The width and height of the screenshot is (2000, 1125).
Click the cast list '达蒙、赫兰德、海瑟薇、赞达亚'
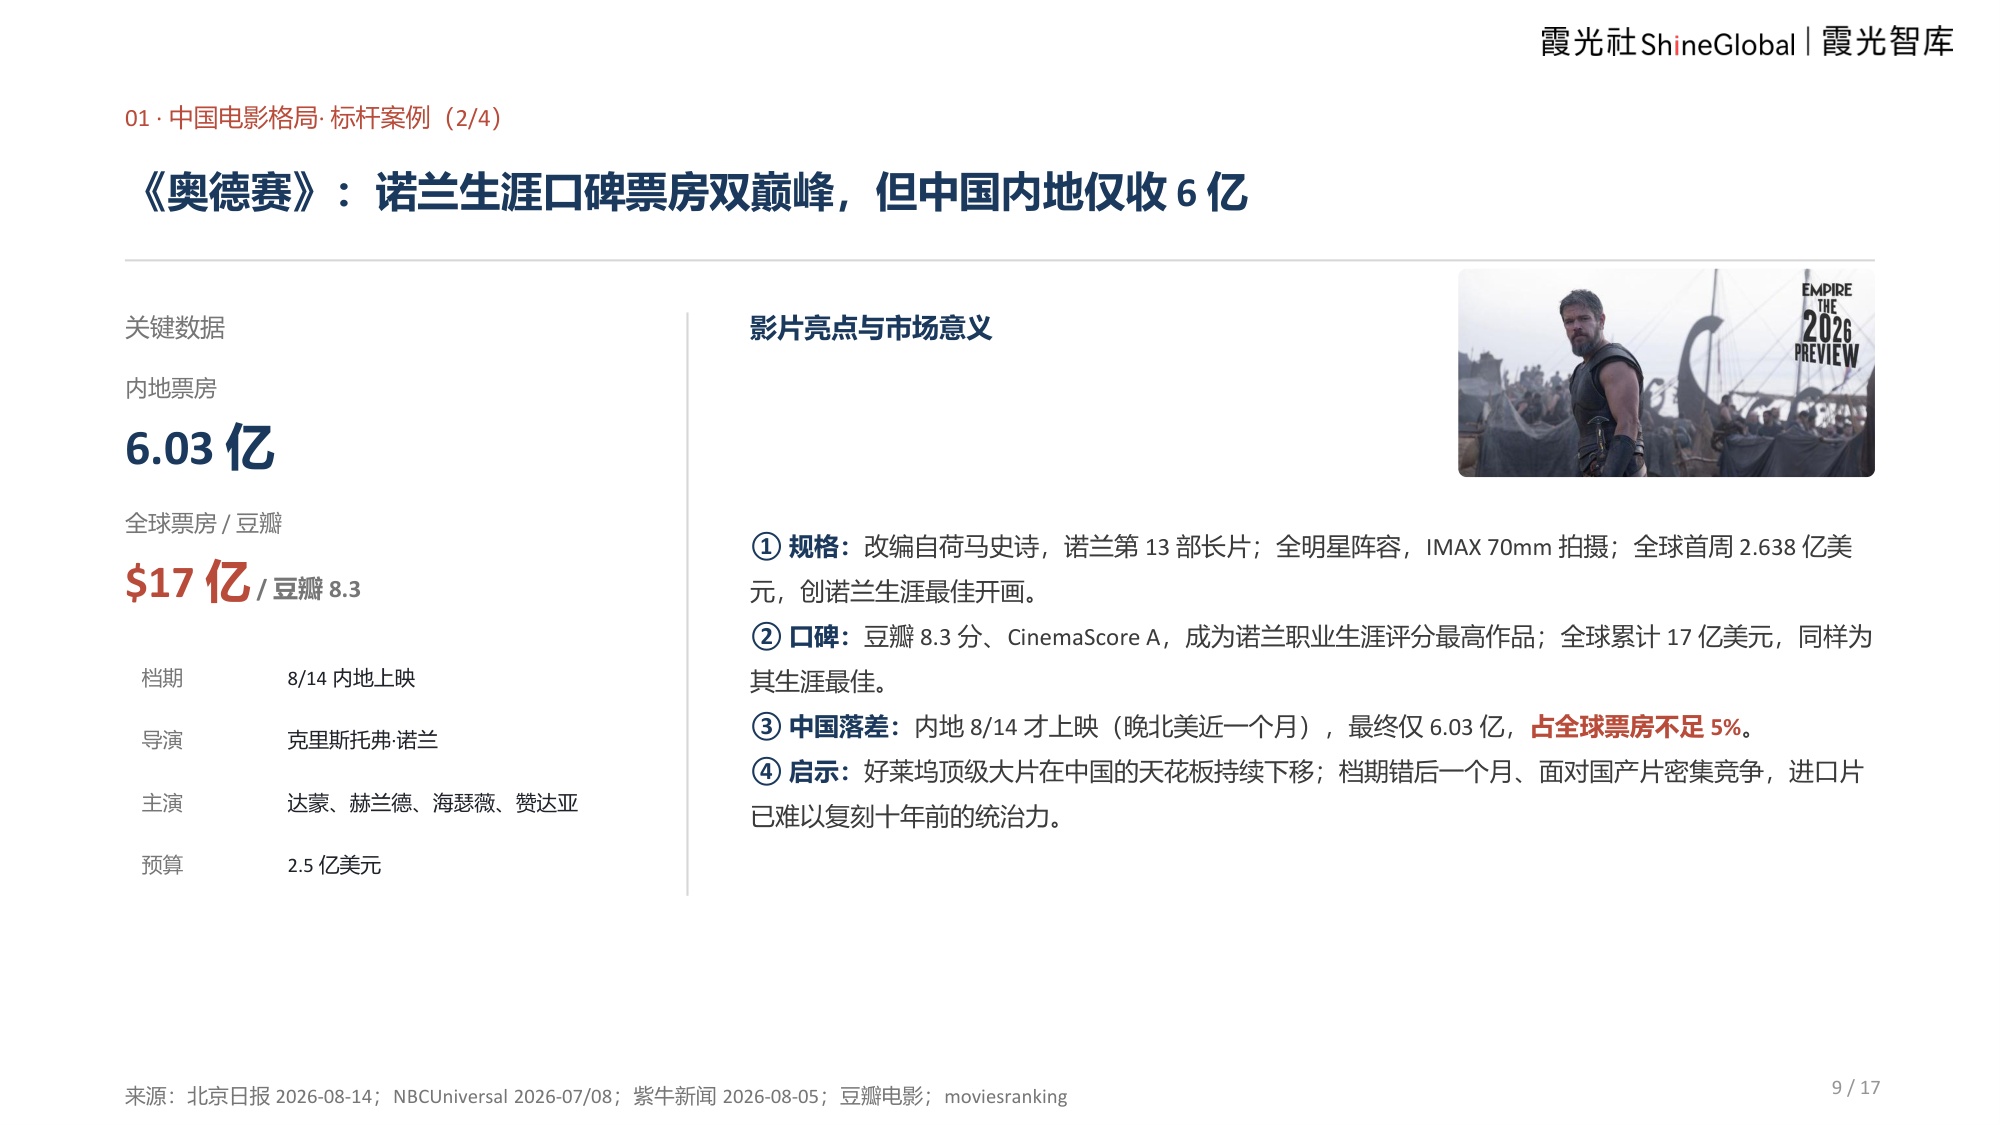click(x=433, y=803)
